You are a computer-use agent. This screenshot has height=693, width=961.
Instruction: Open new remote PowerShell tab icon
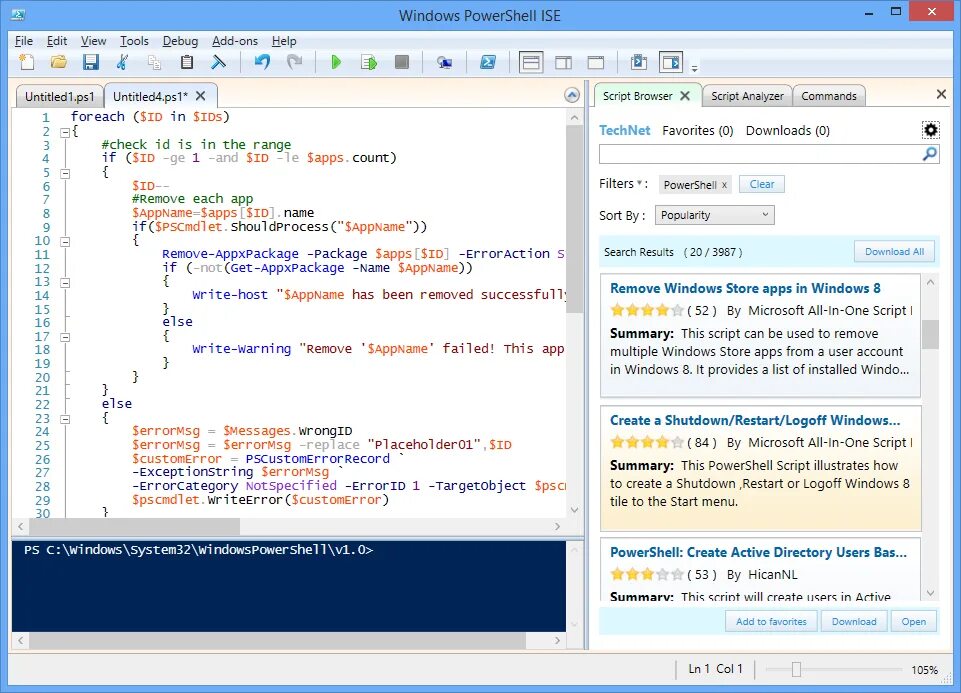[444, 62]
